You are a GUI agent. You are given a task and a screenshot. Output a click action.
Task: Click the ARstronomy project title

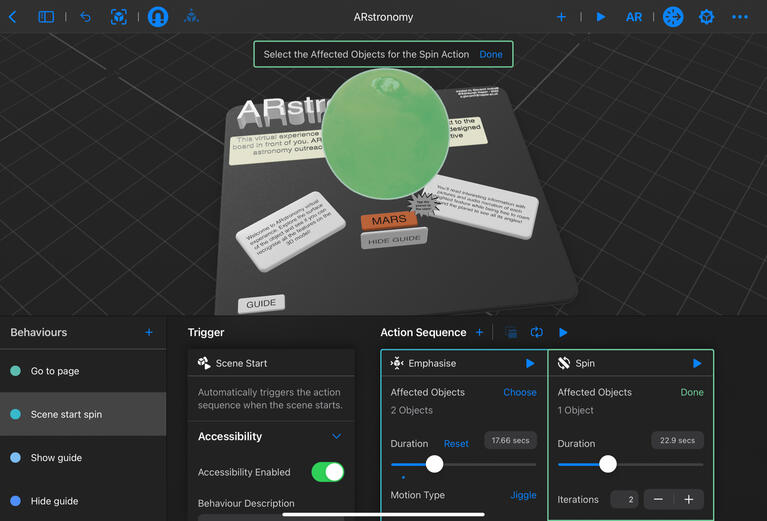coord(384,17)
